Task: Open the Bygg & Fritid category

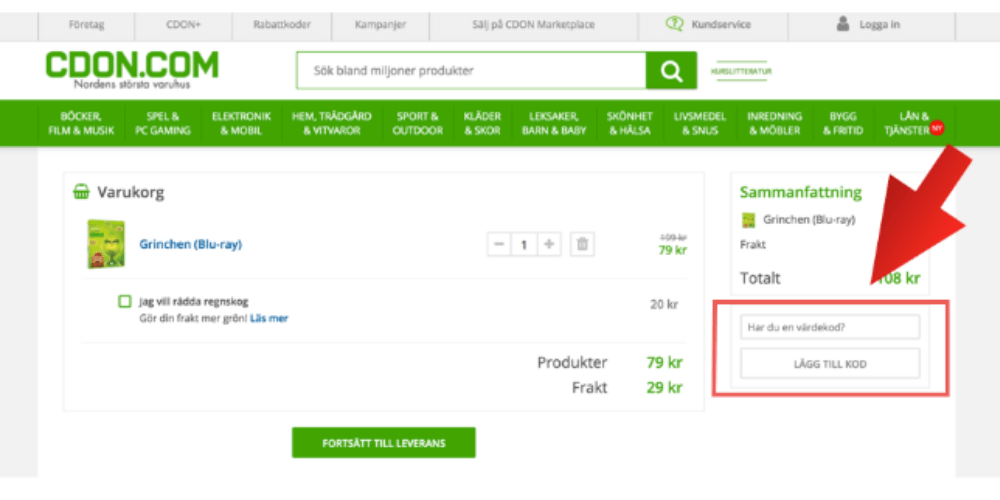Action: 842,124
